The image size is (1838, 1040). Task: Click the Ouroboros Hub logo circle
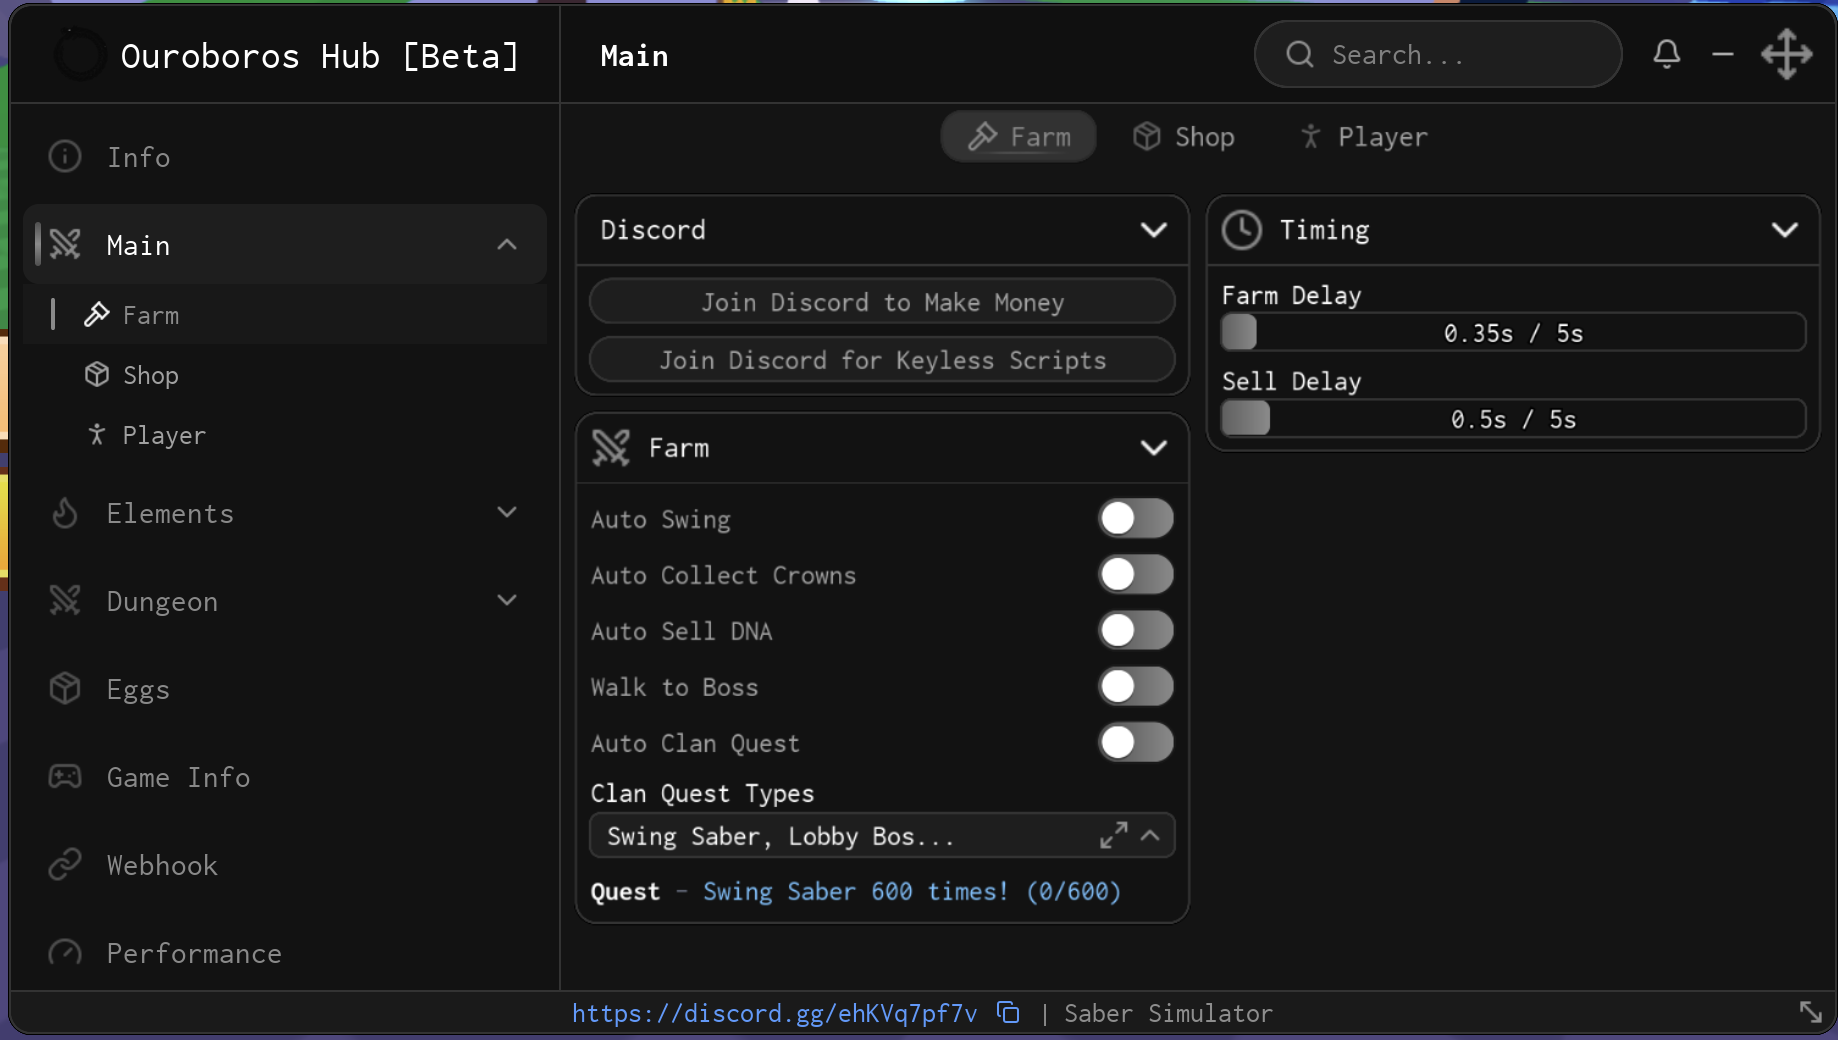tap(80, 55)
